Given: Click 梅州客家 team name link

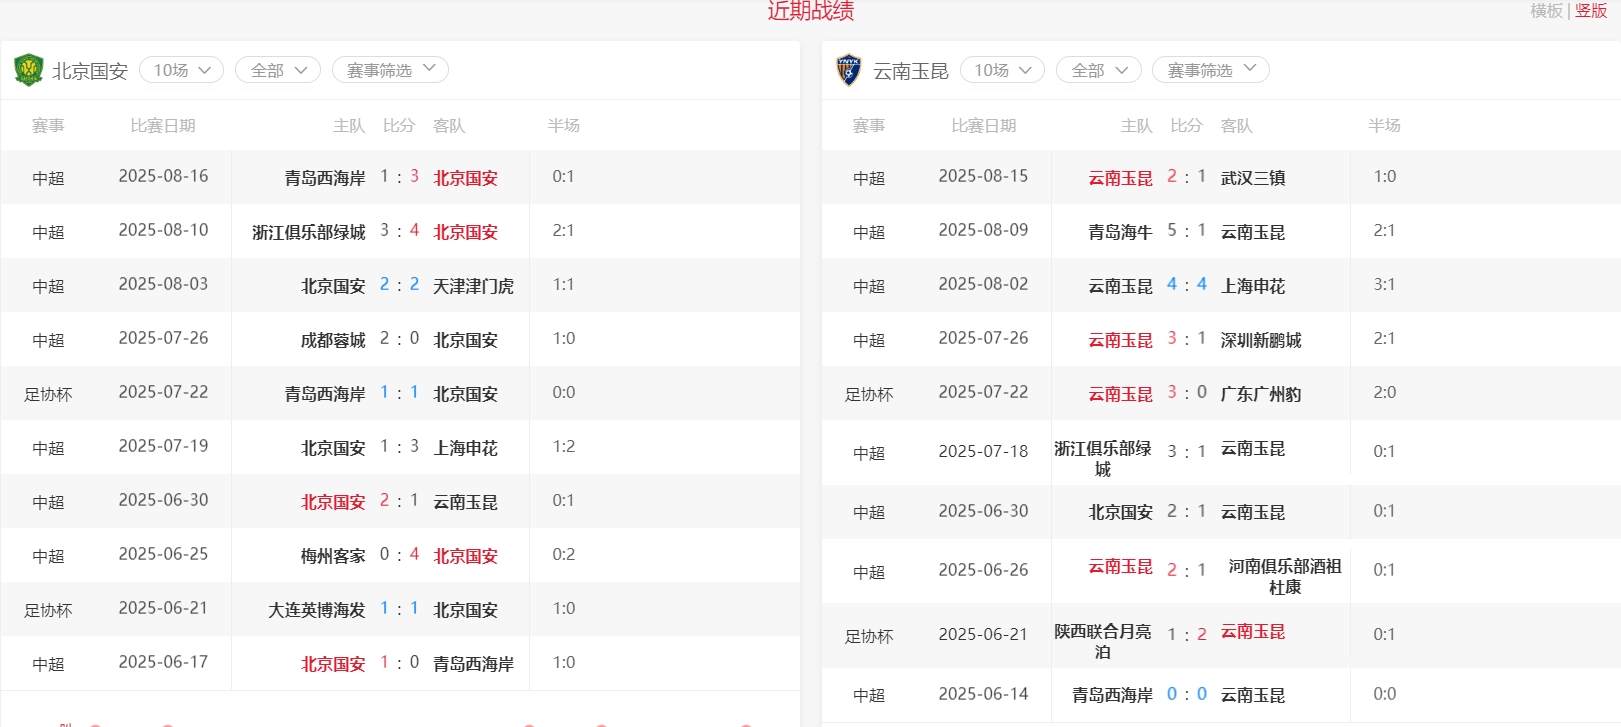Looking at the screenshot, I should pyautogui.click(x=333, y=556).
